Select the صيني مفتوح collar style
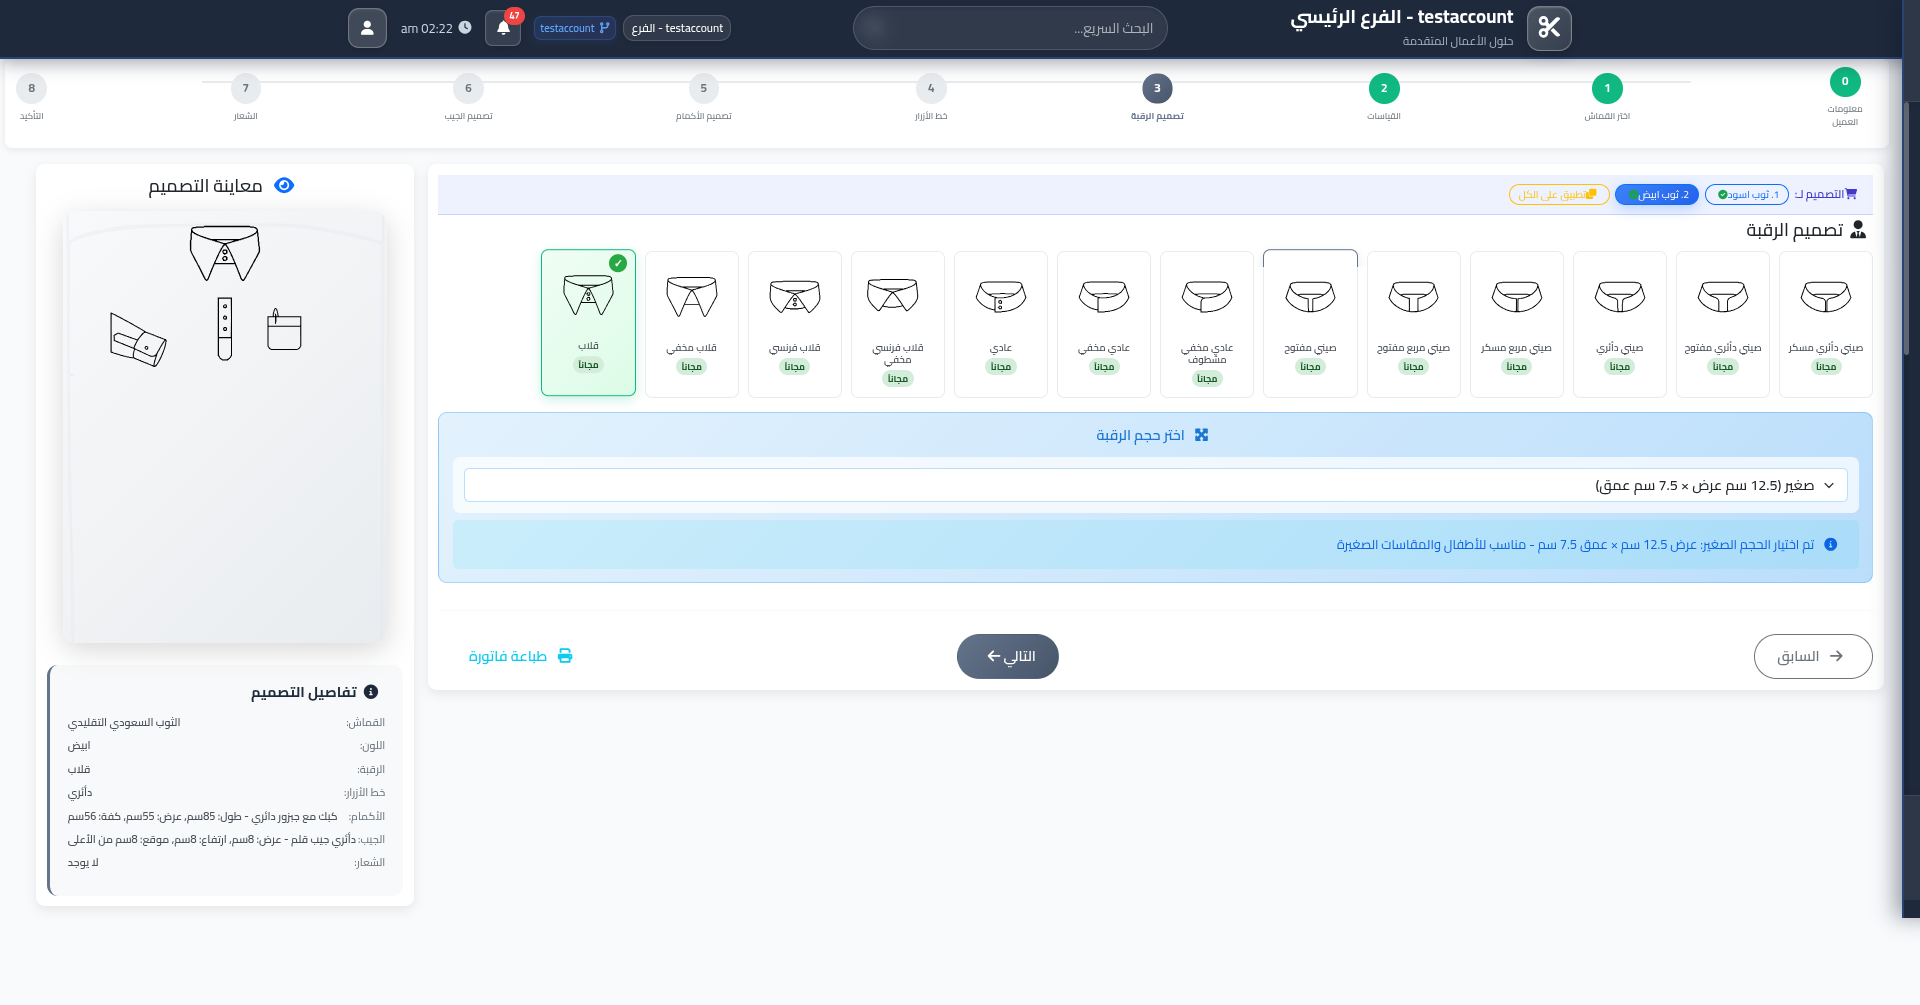This screenshot has width=1920, height=1005. click(1310, 324)
